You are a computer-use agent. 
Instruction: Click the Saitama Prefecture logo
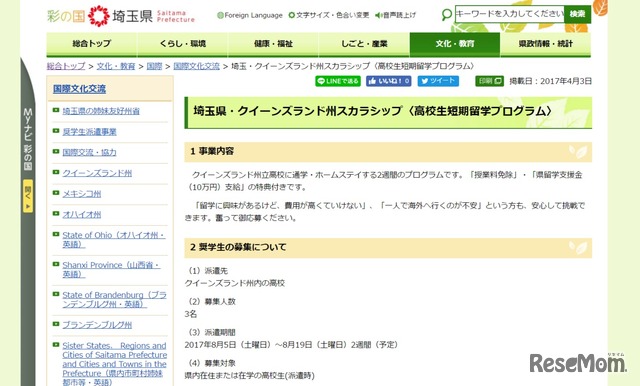point(121,16)
